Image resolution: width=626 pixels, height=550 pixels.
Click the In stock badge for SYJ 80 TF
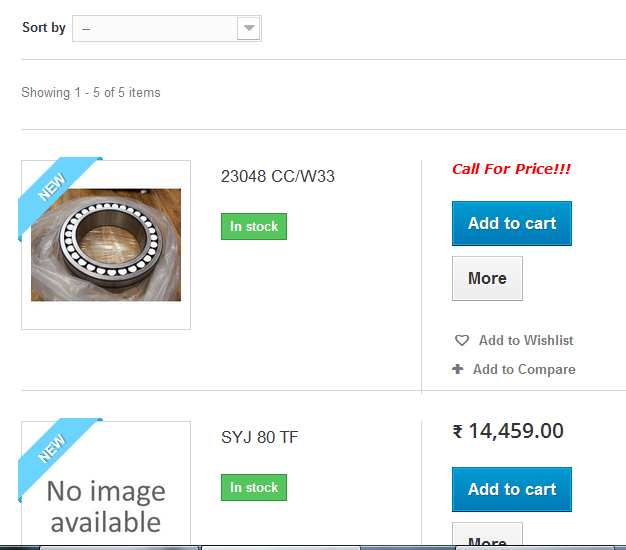point(254,487)
